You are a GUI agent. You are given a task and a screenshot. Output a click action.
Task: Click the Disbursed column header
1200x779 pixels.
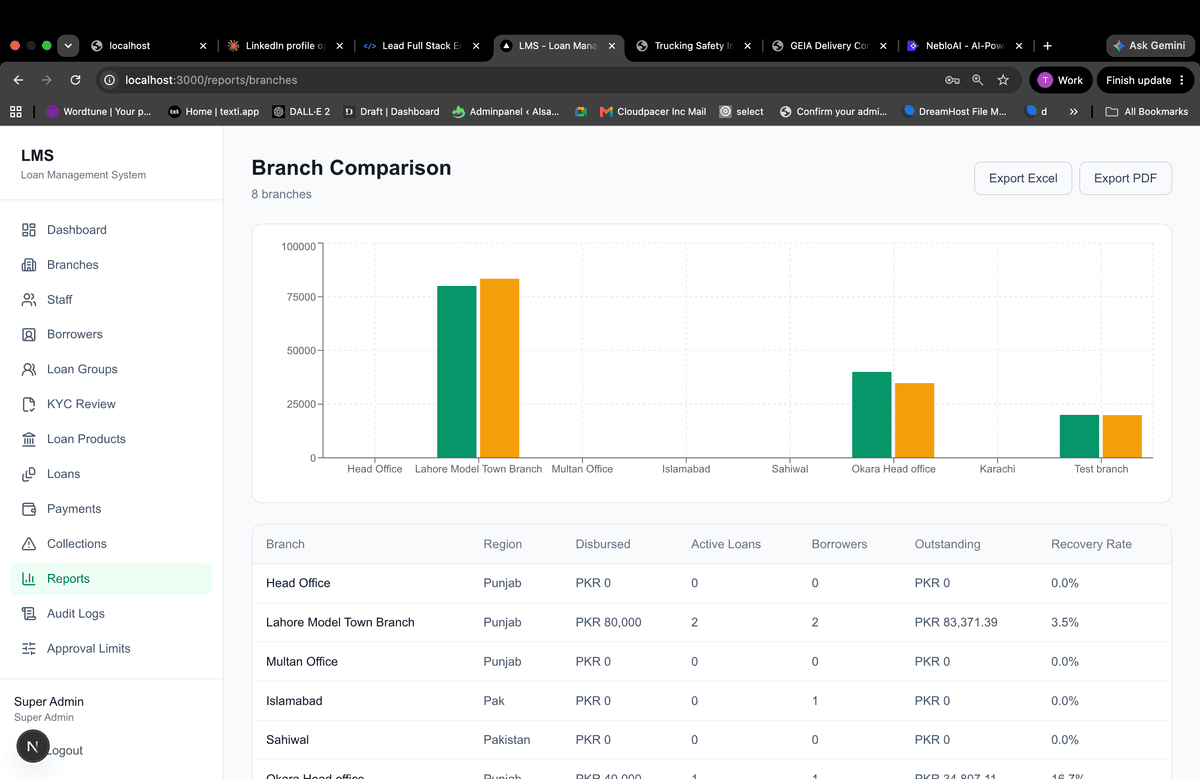click(x=603, y=544)
